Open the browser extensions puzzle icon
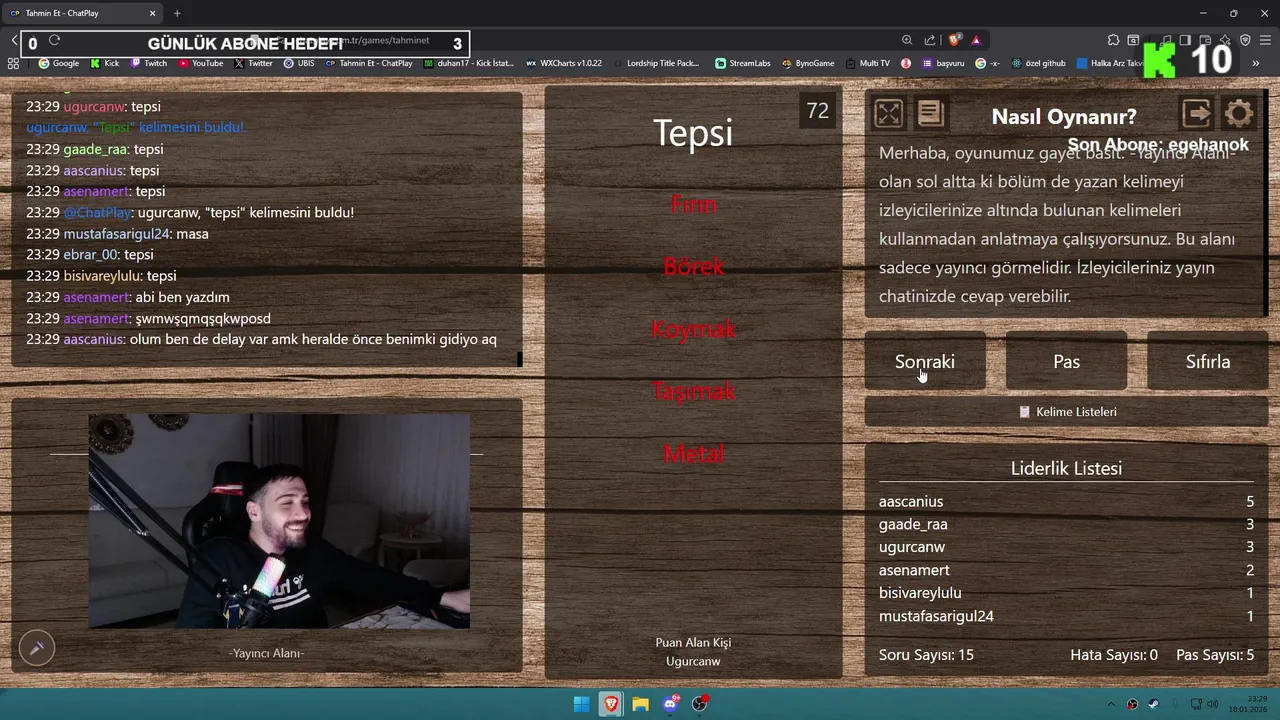 click(x=1113, y=40)
